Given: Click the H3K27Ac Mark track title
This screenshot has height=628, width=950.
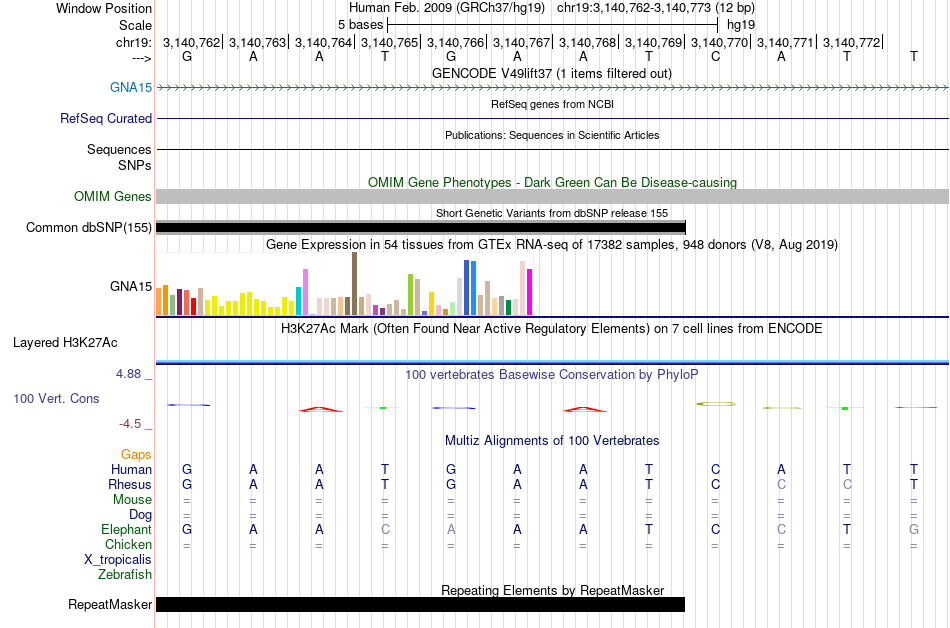Looking at the screenshot, I should (552, 329).
